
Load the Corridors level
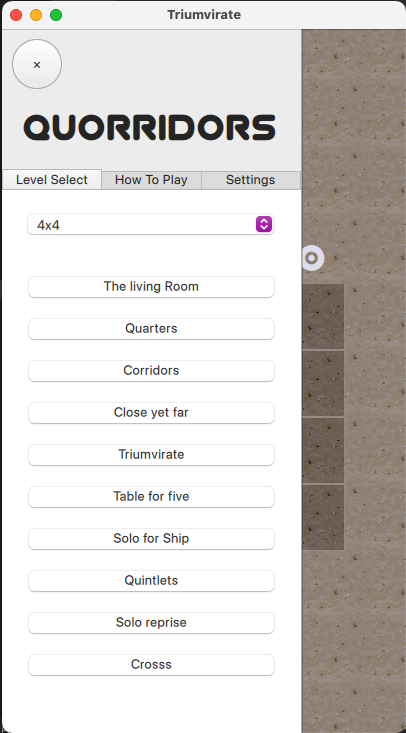pos(151,371)
